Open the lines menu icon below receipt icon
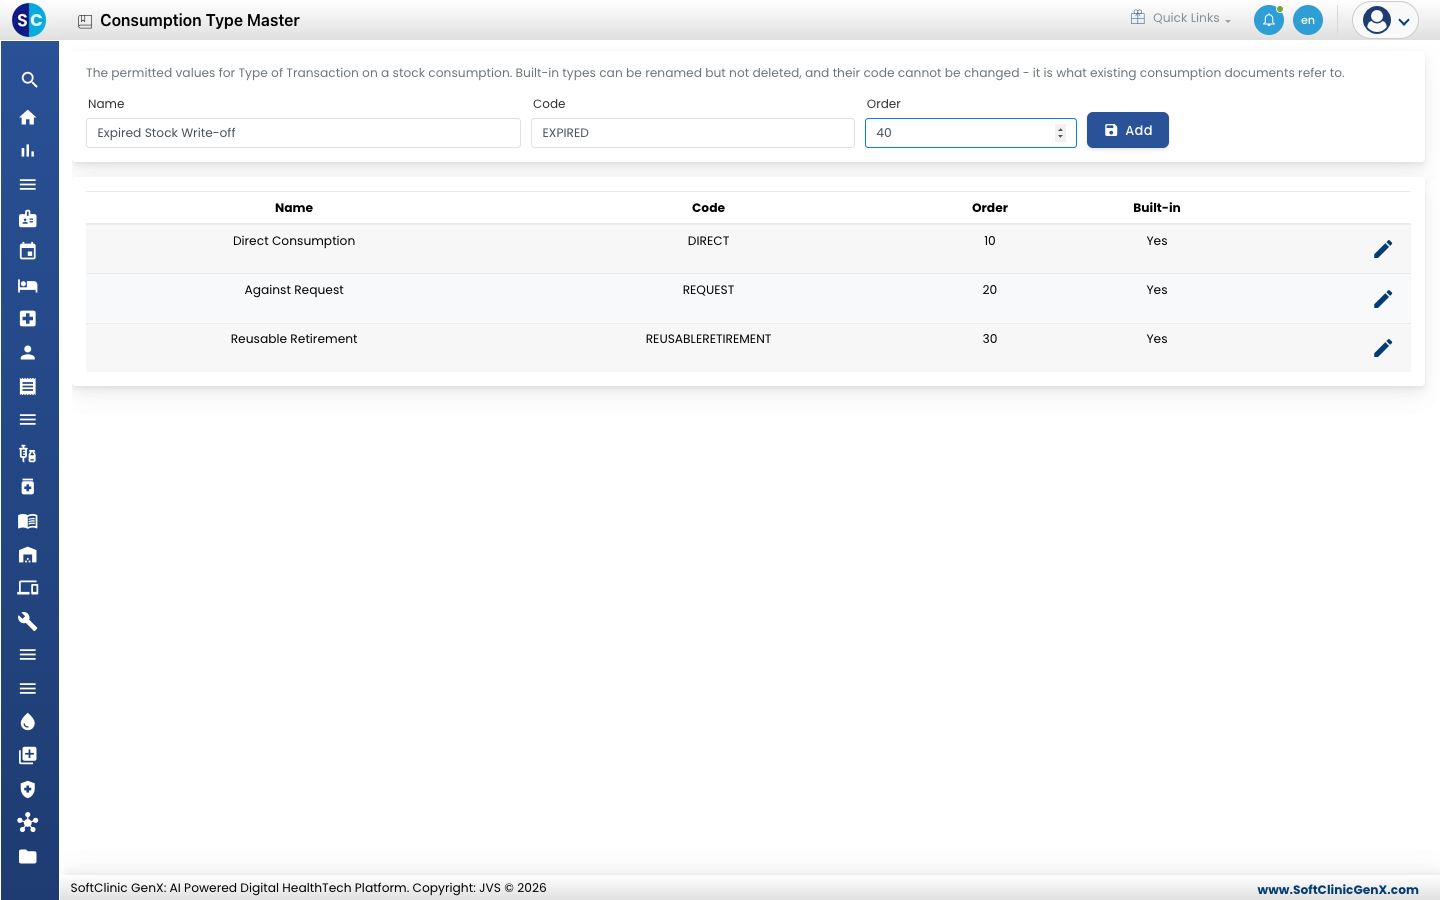 (x=28, y=420)
